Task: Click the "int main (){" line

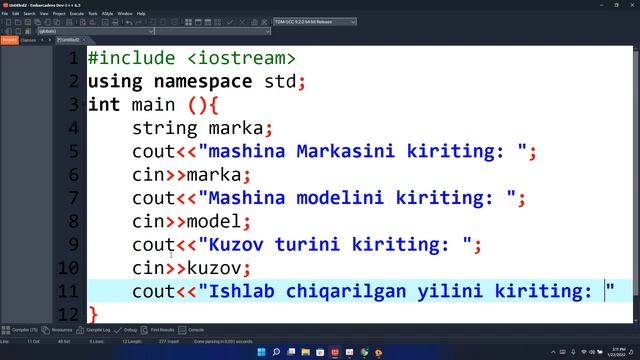Action: (x=153, y=105)
